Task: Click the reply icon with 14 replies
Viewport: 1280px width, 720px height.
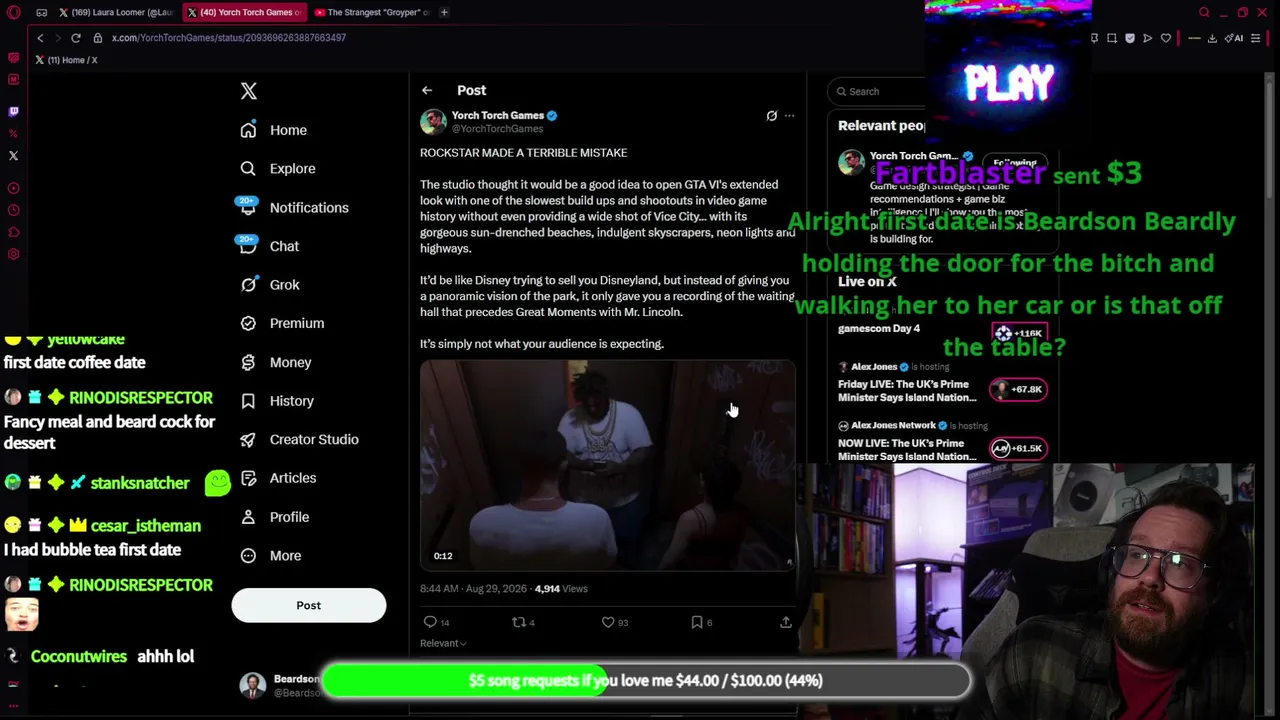Action: 431,622
